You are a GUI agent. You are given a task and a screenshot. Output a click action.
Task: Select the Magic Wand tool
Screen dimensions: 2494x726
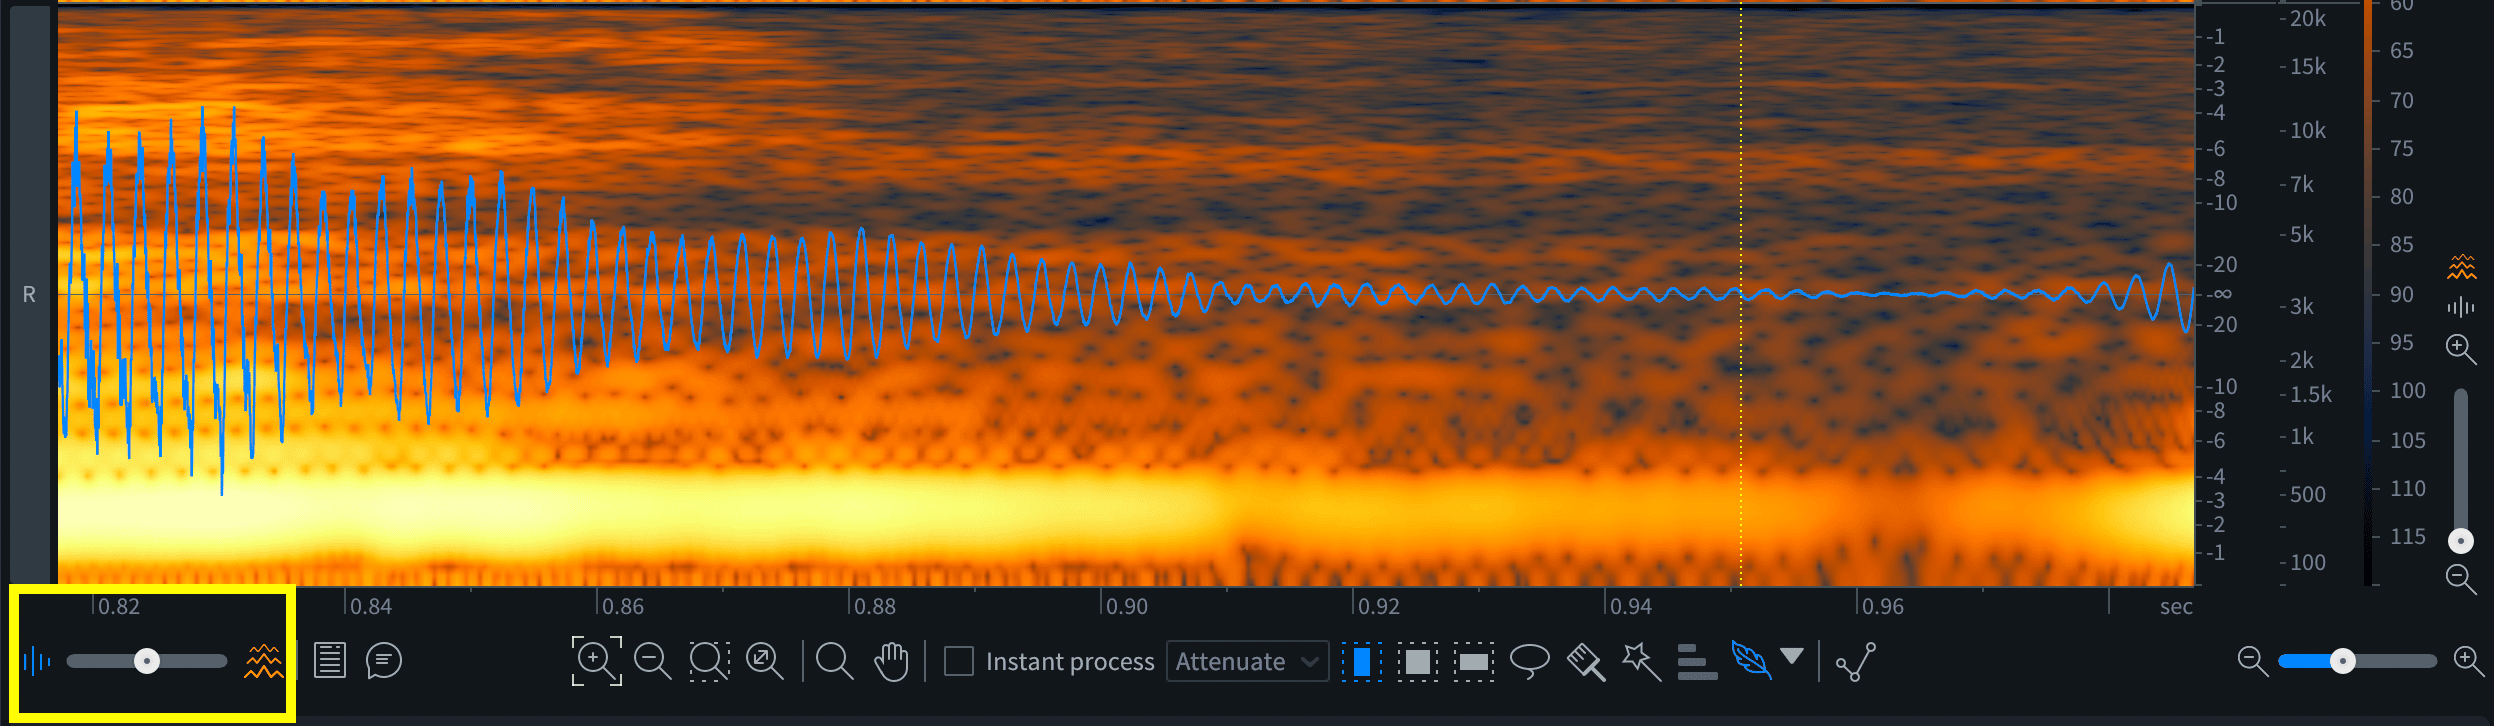[1642, 661]
